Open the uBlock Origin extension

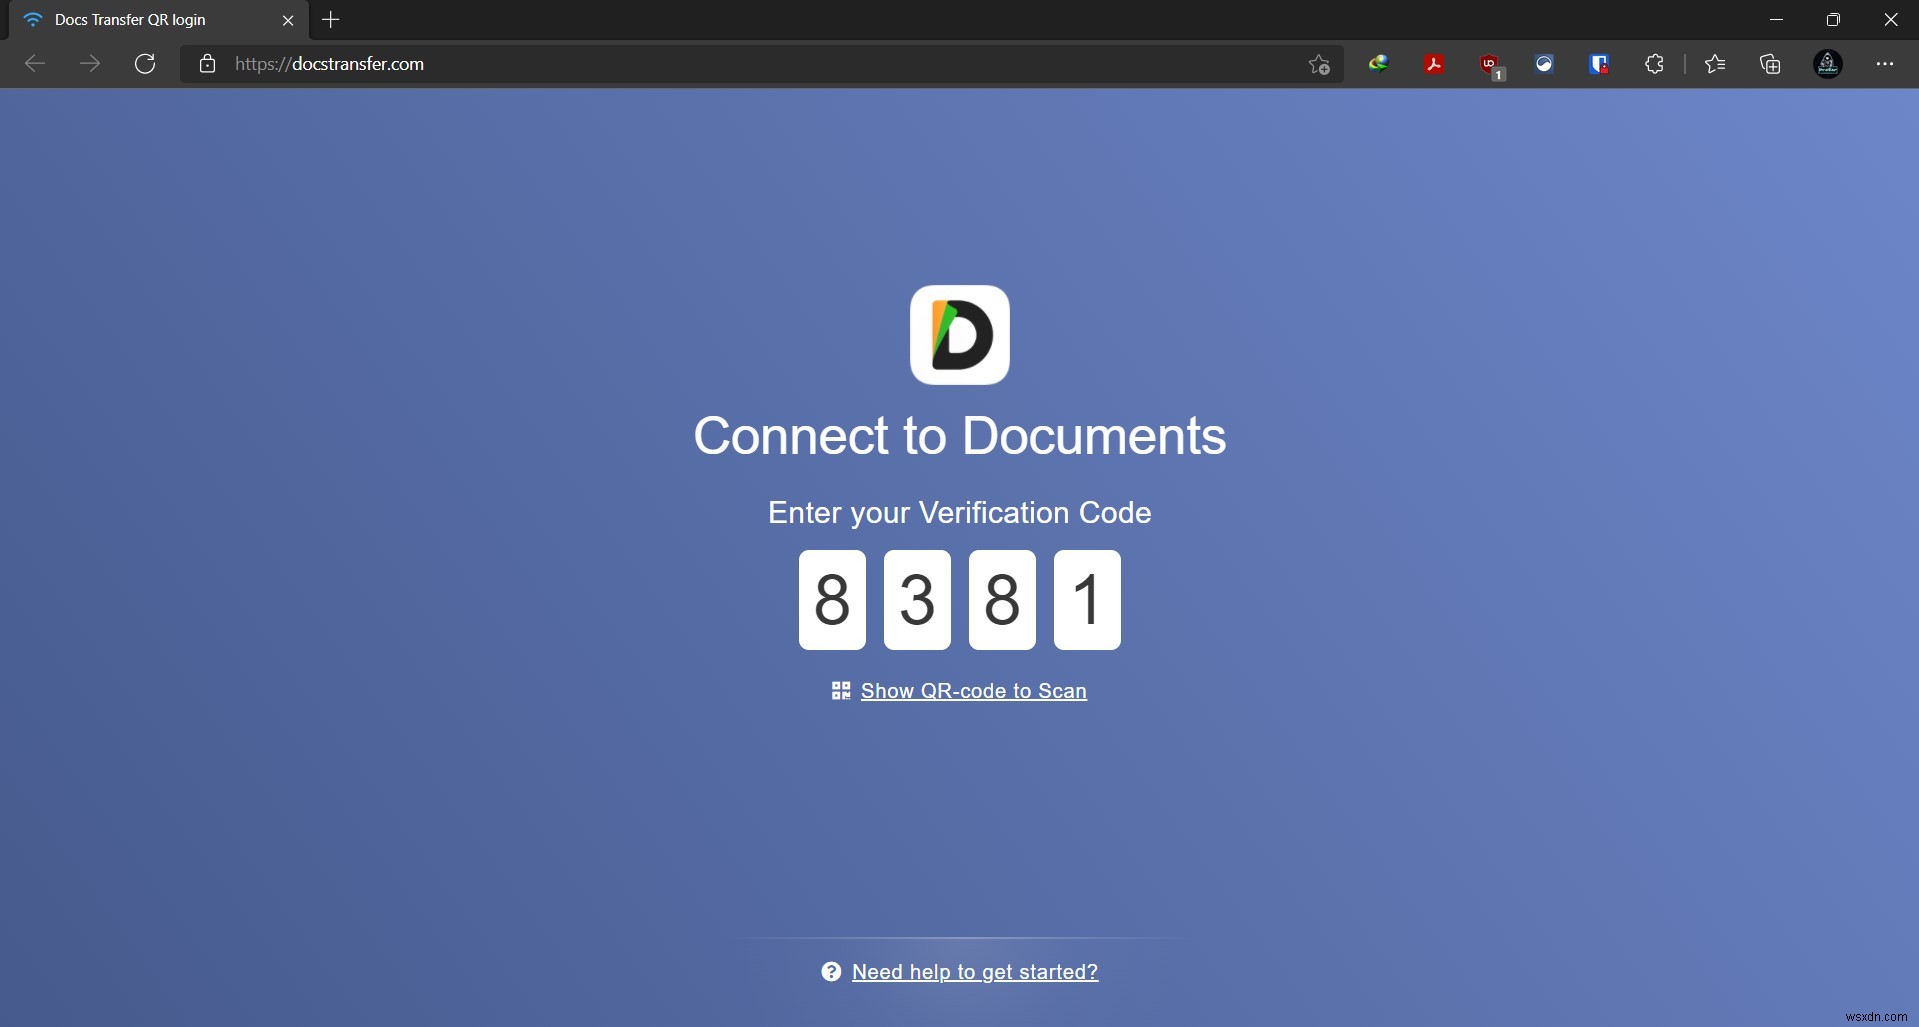coord(1490,64)
